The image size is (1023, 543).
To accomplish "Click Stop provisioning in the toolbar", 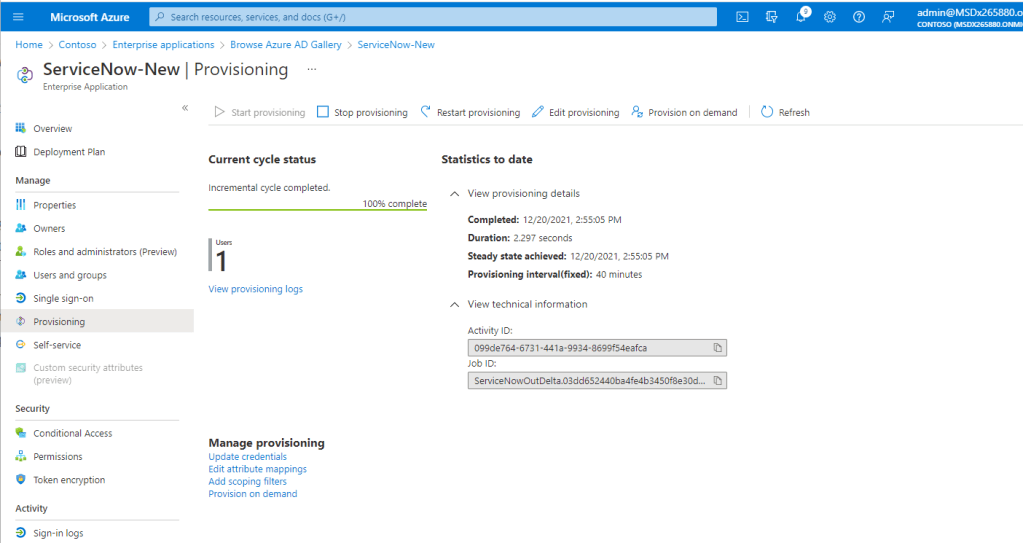I will pyautogui.click(x=362, y=113).
